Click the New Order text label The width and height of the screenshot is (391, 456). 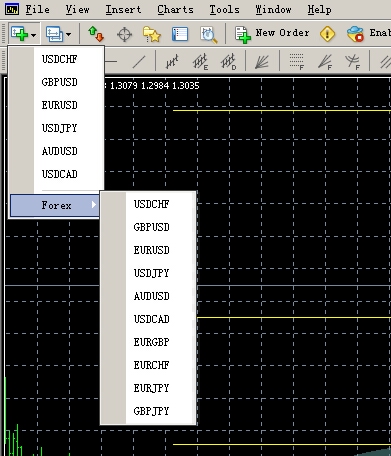[282, 33]
